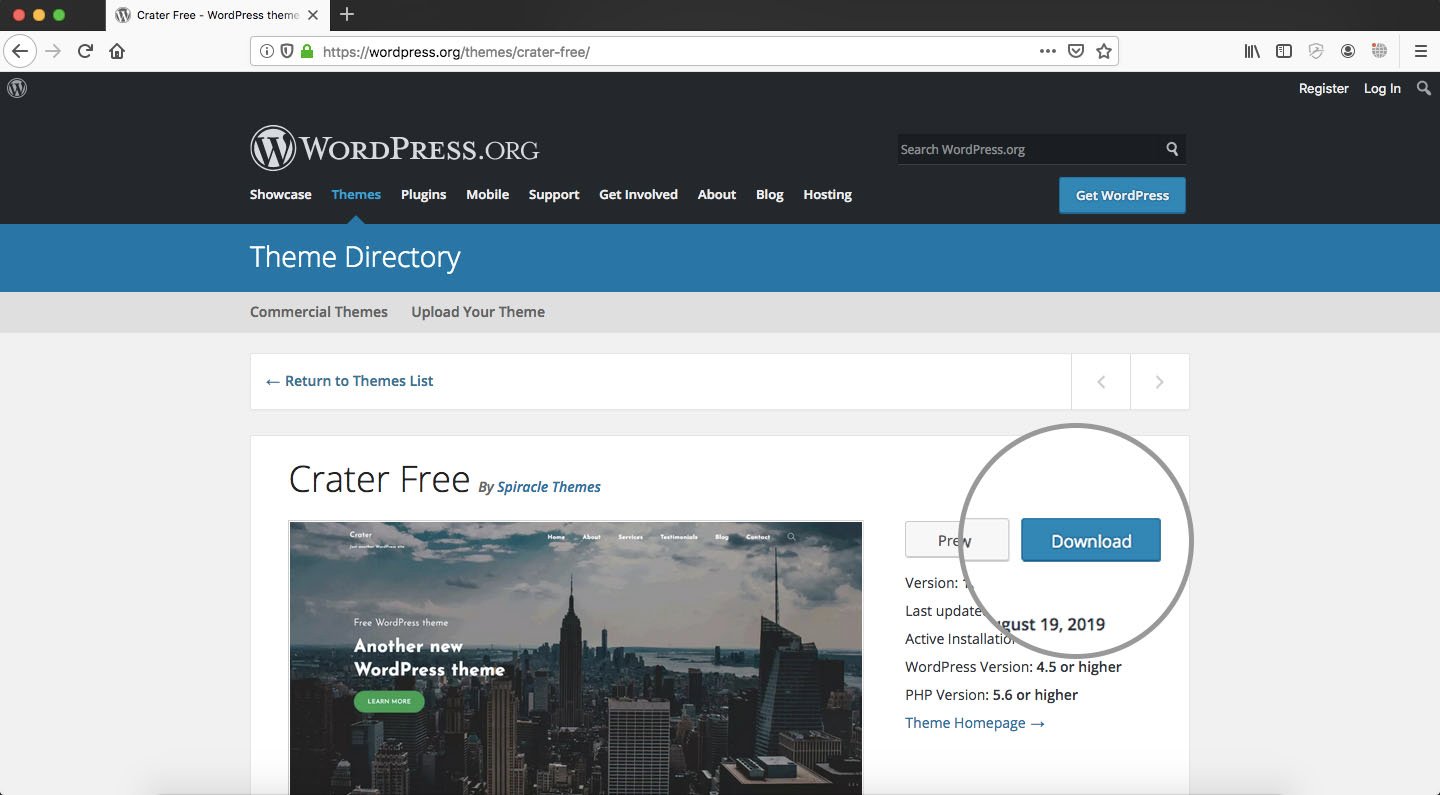The height and width of the screenshot is (795, 1440).
Task: Open Blog in the navigation
Action: click(x=770, y=194)
